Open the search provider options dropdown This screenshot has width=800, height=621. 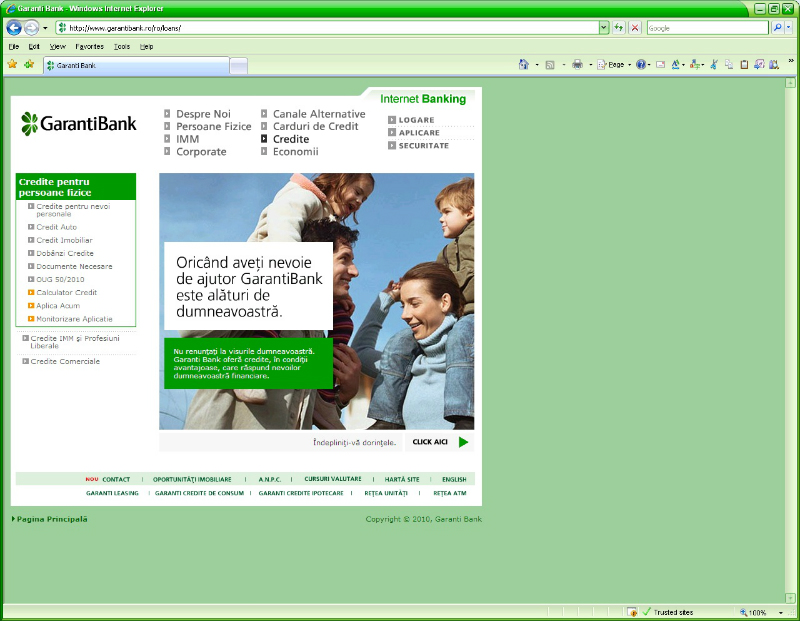coord(789,28)
